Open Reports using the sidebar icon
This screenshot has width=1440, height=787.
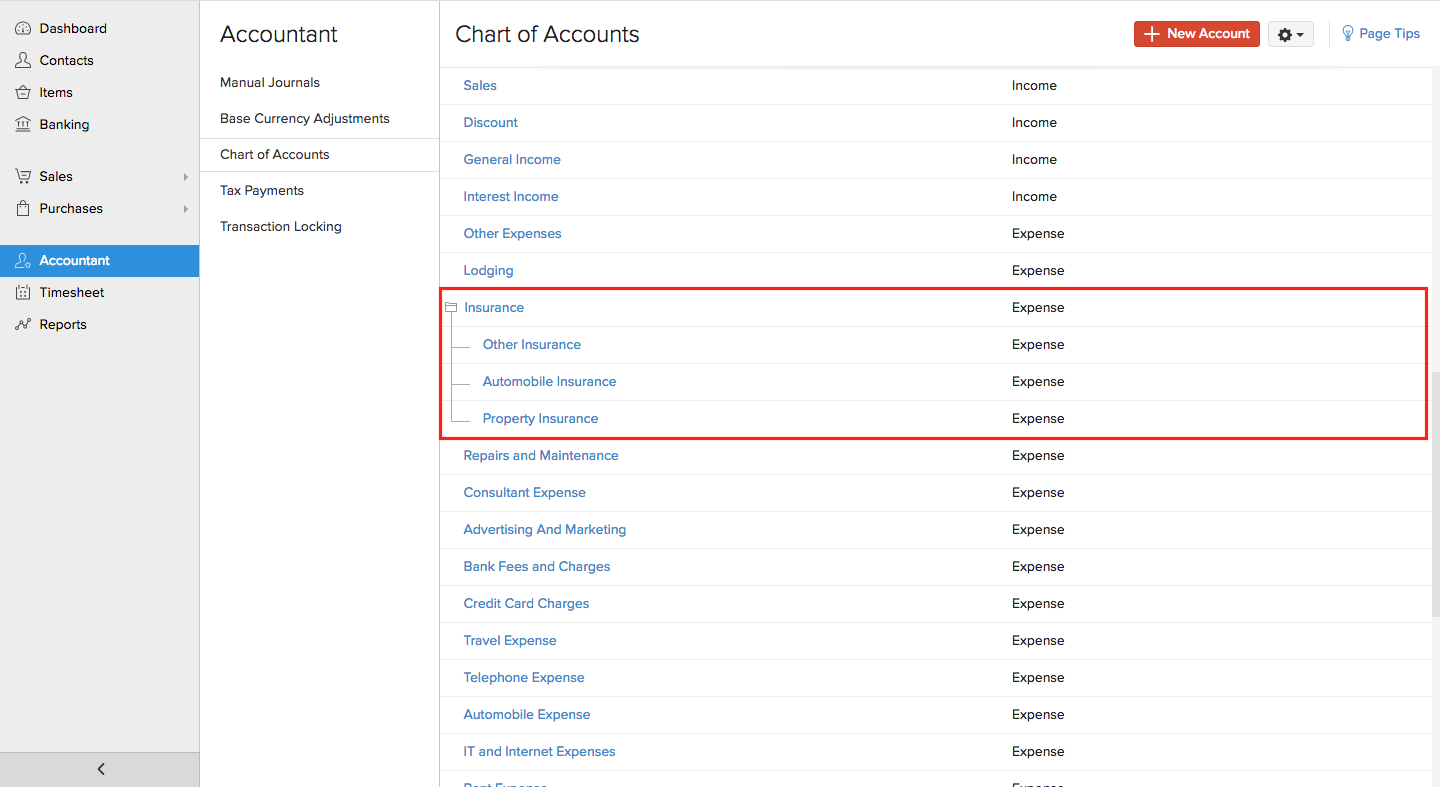click(x=22, y=324)
